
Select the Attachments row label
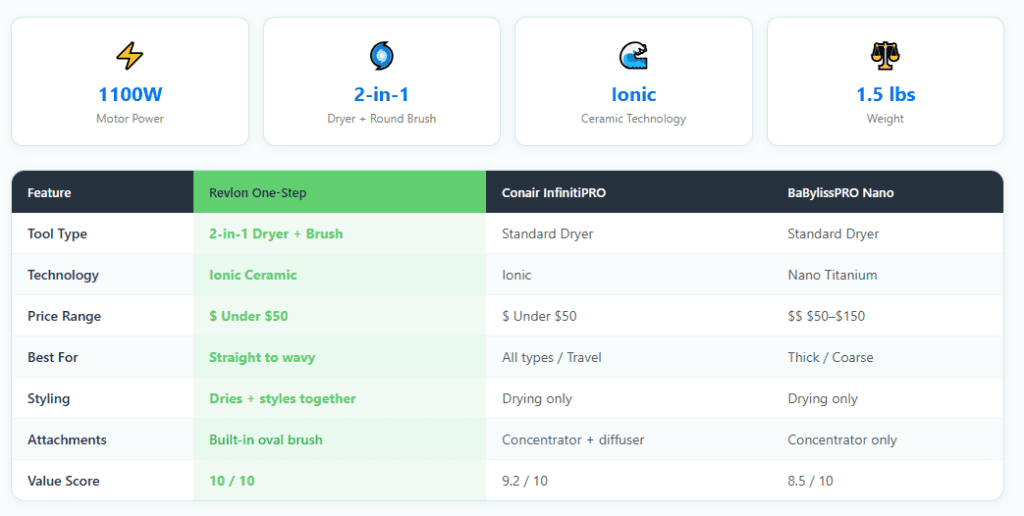point(67,440)
